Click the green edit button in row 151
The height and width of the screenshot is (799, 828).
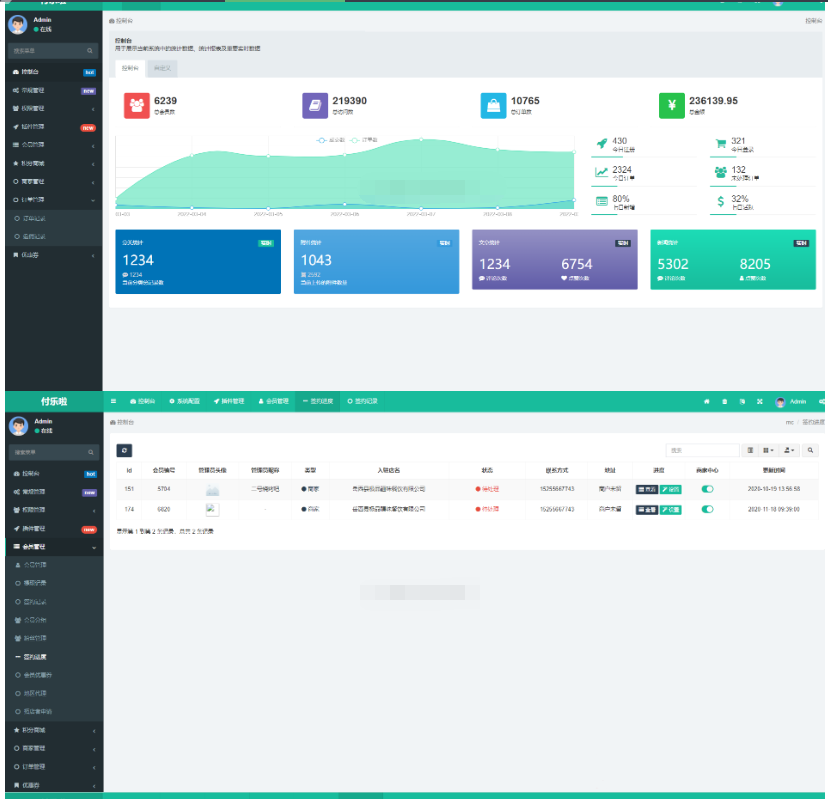click(x=671, y=489)
